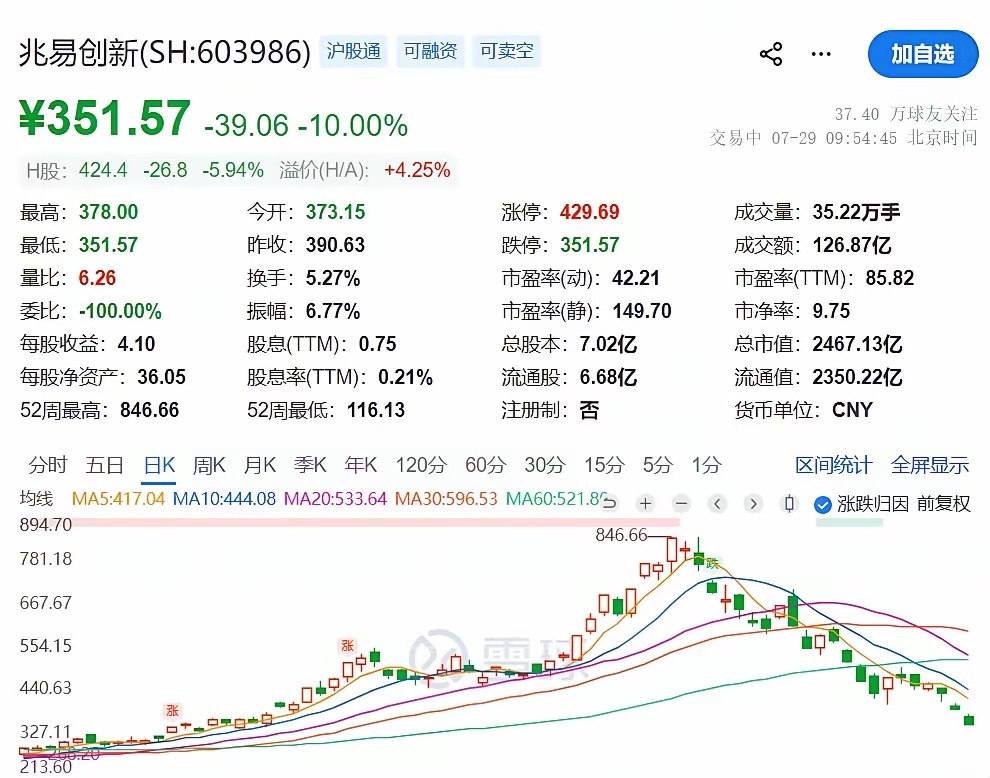Click the 昨收 value 390.63
Screen dimensions: 990x778
pyautogui.click(x=335, y=245)
